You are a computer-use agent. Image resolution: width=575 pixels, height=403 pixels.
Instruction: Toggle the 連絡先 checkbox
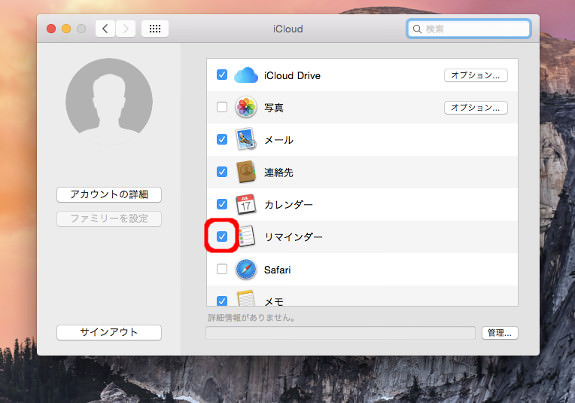pyautogui.click(x=222, y=172)
